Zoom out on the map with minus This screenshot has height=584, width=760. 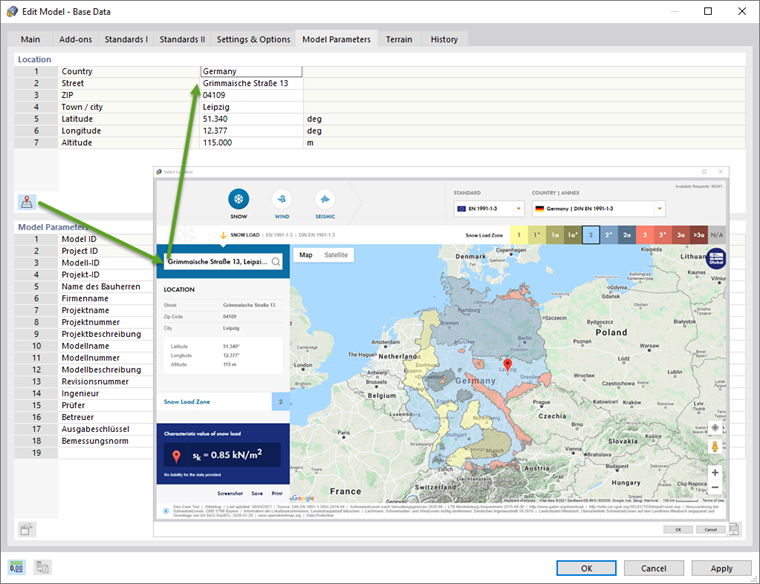715,487
